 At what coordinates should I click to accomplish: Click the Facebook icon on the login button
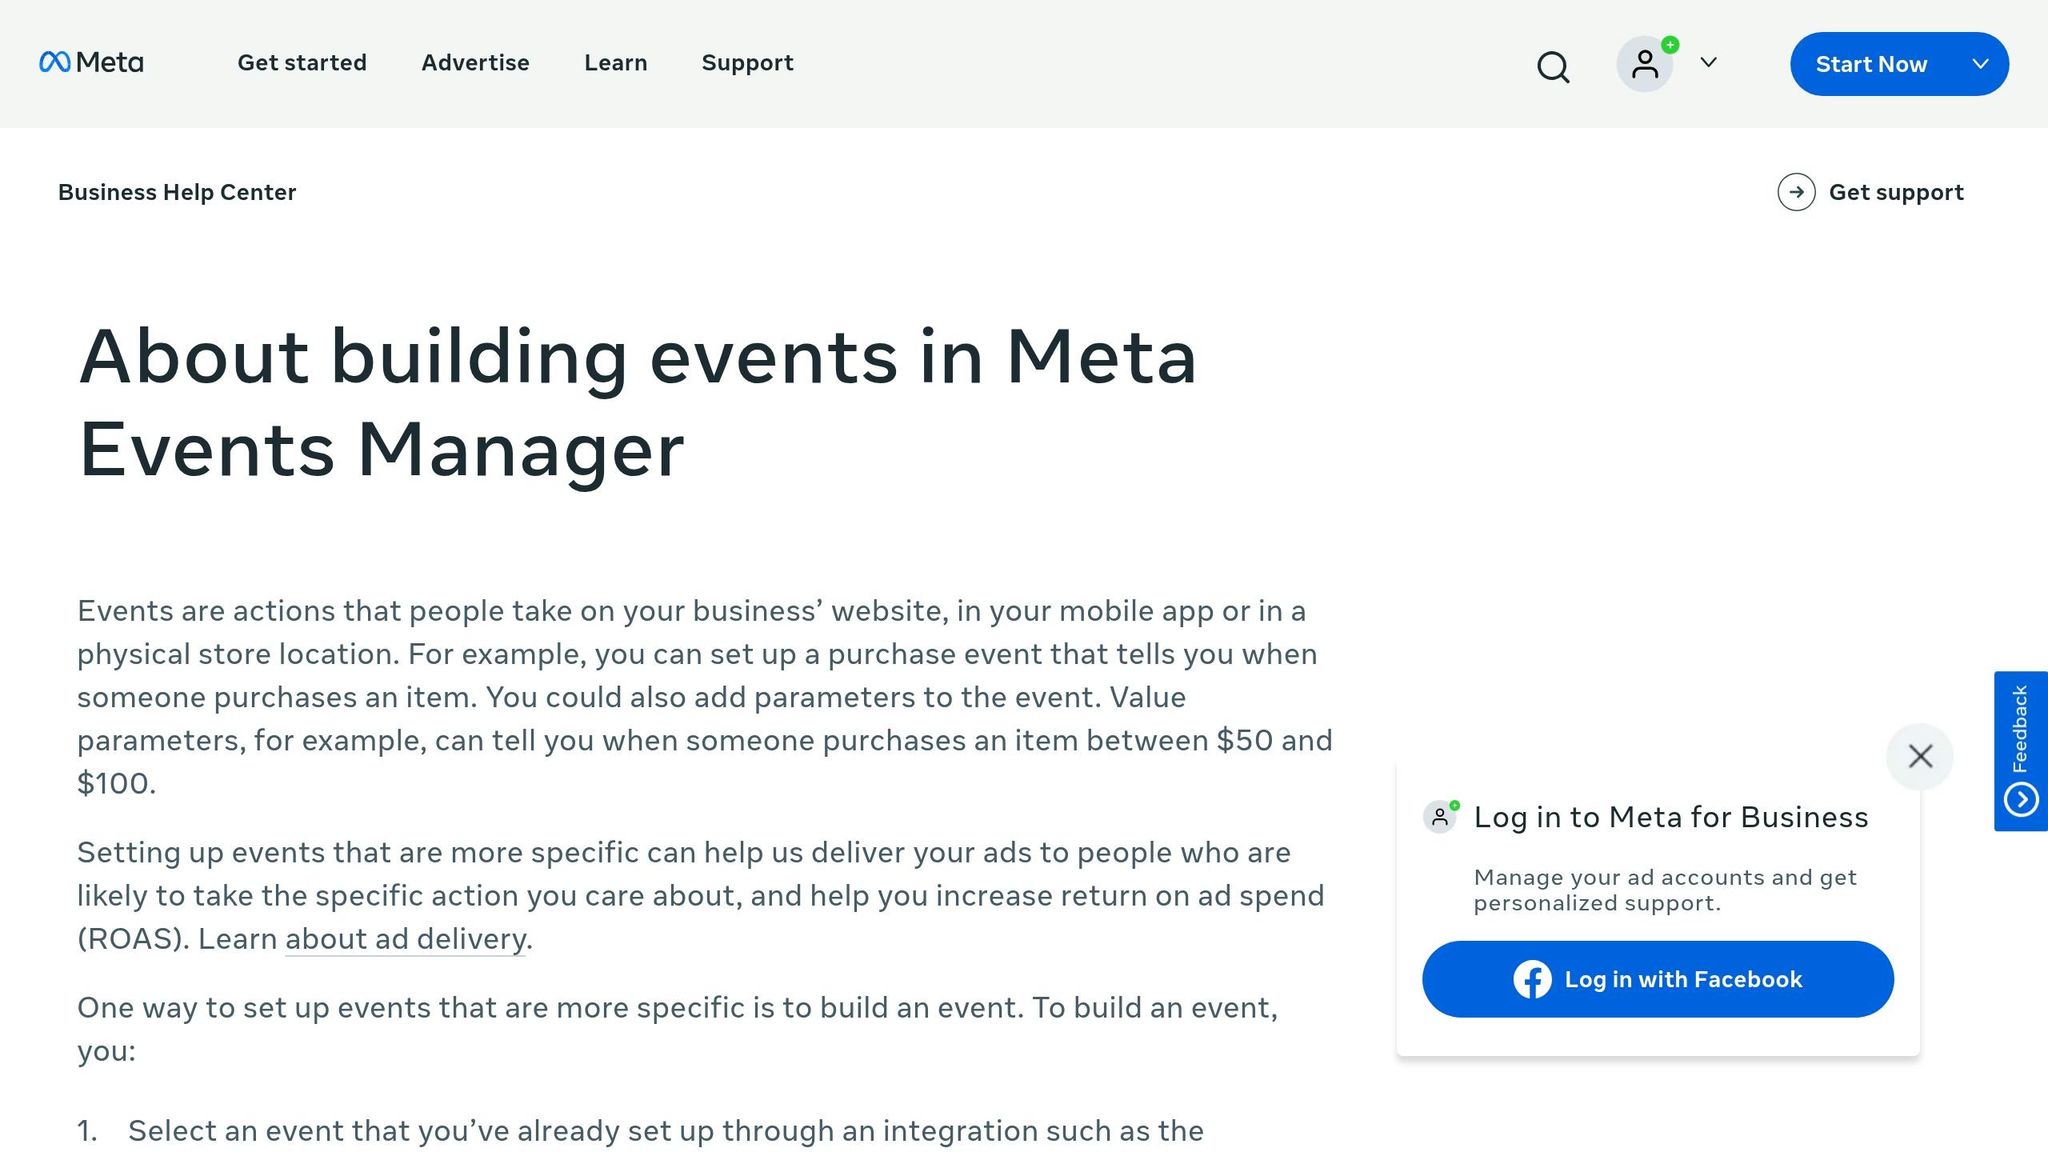coord(1532,980)
